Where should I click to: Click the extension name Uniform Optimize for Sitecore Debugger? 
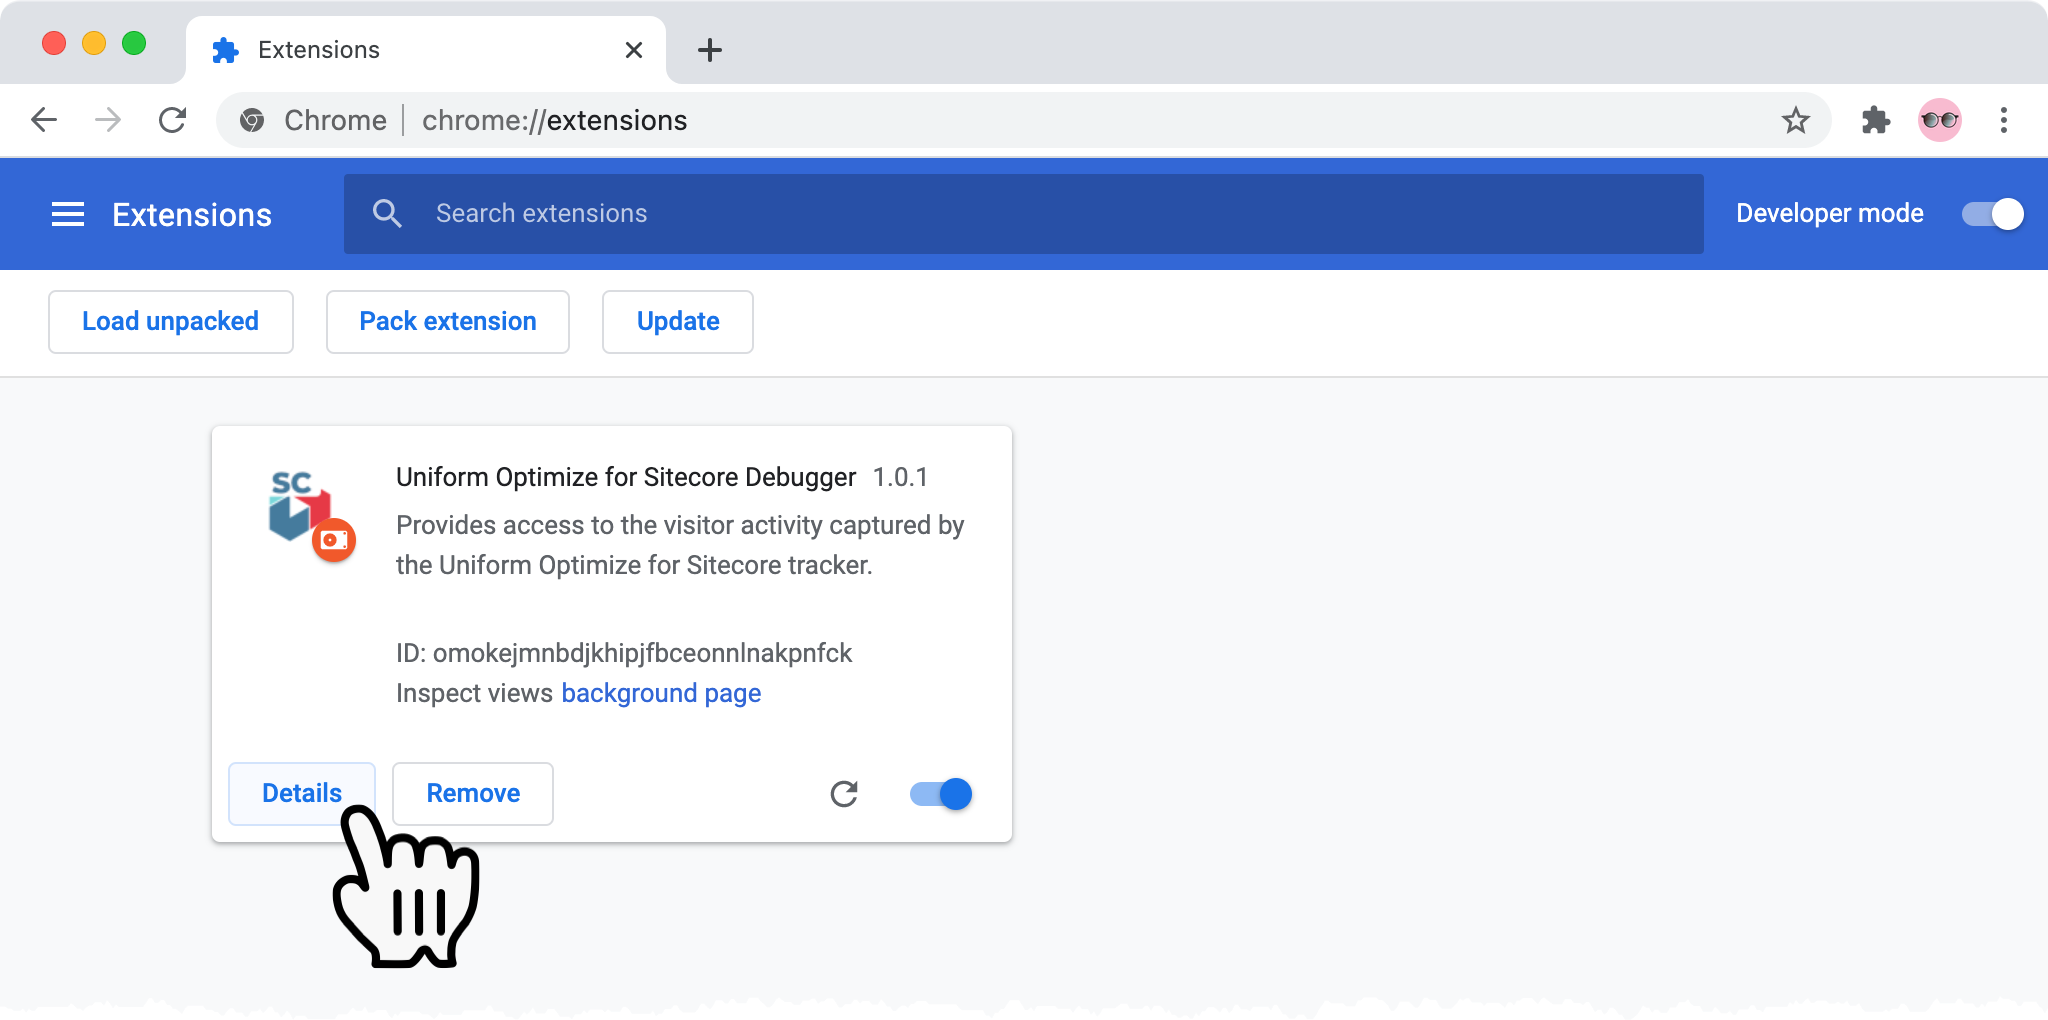click(626, 477)
